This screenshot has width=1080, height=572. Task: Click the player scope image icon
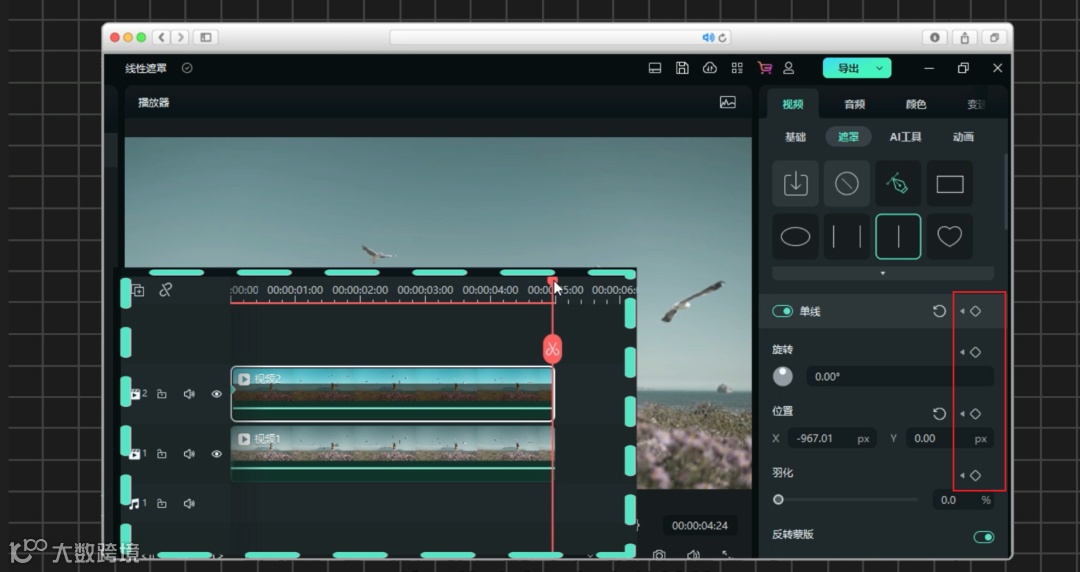pos(727,102)
